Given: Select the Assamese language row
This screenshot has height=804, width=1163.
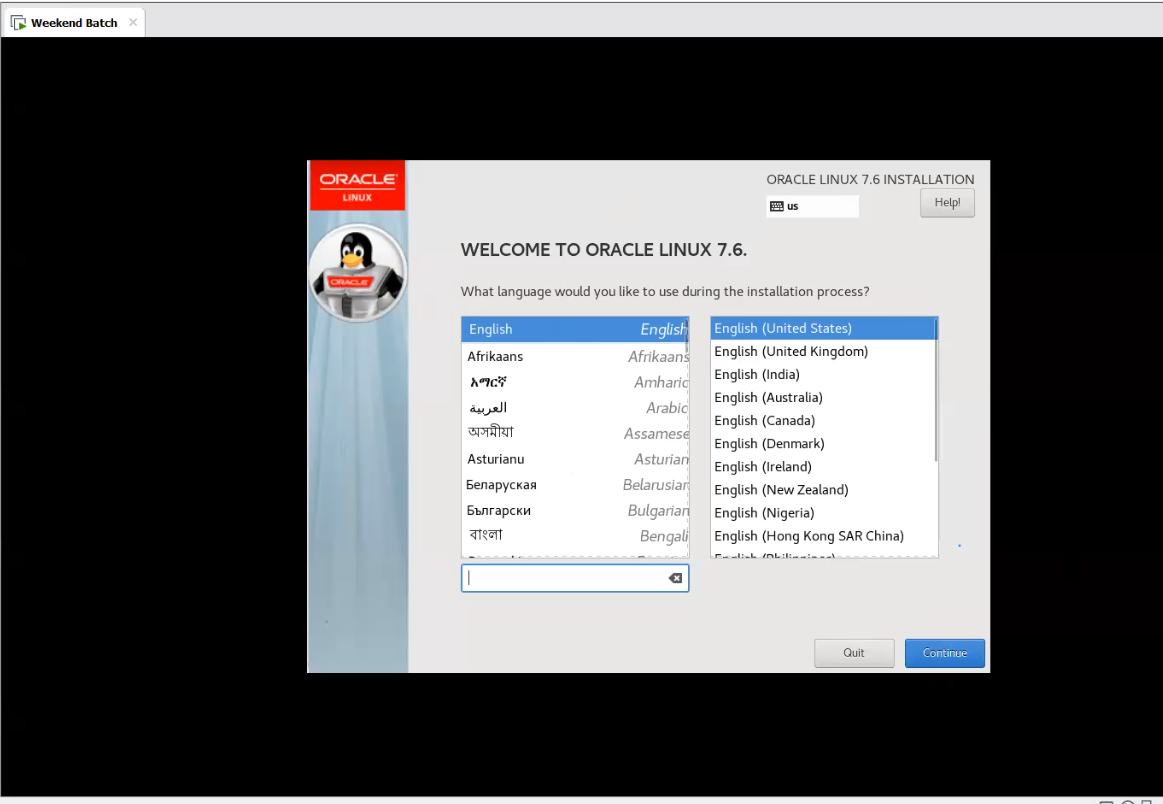Looking at the screenshot, I should (575, 433).
